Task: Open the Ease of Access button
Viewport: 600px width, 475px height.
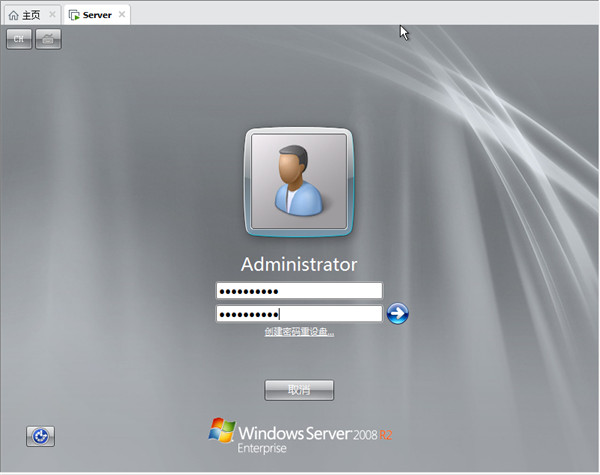Action: [41, 436]
